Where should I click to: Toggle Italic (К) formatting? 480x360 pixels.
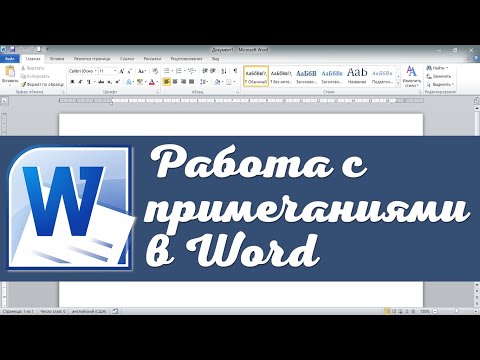tap(80, 82)
